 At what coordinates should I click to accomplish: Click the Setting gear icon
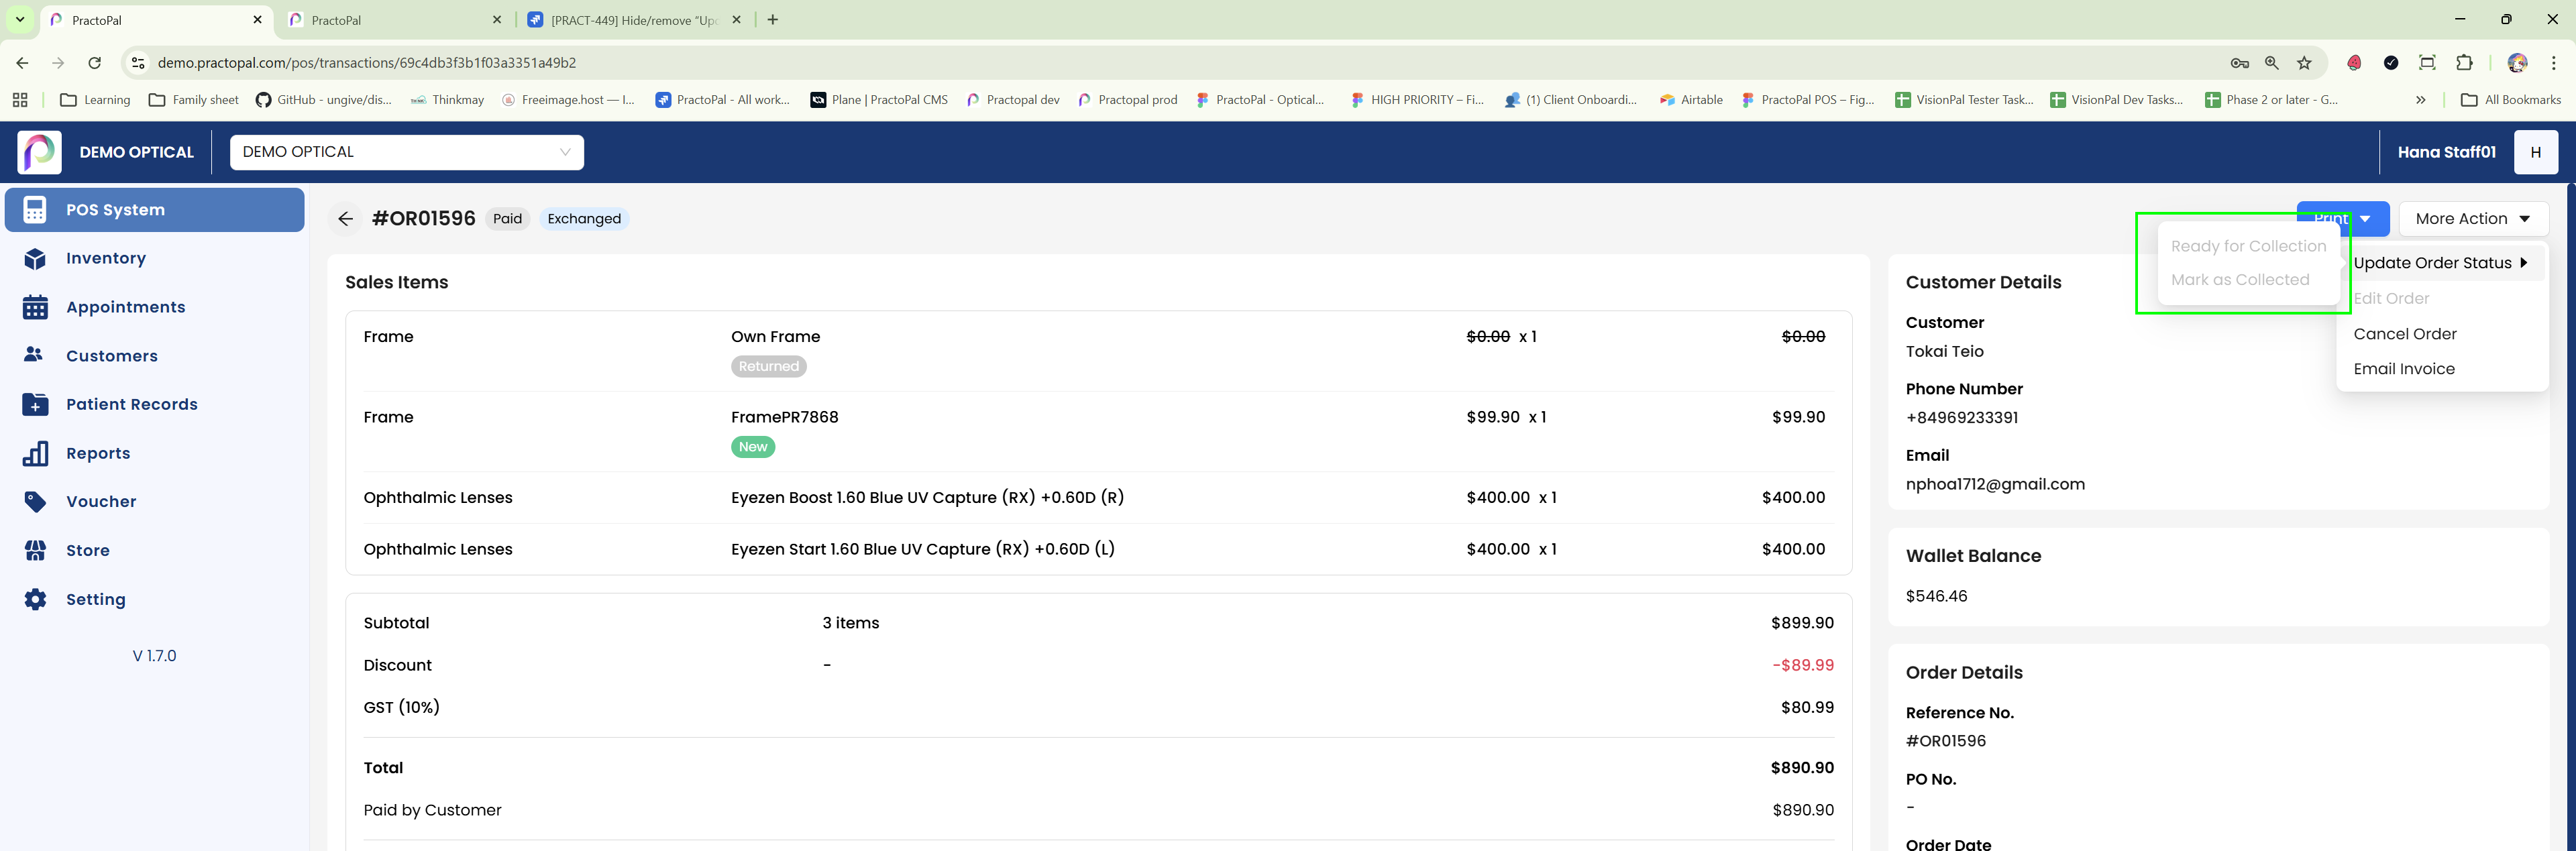coord(35,599)
